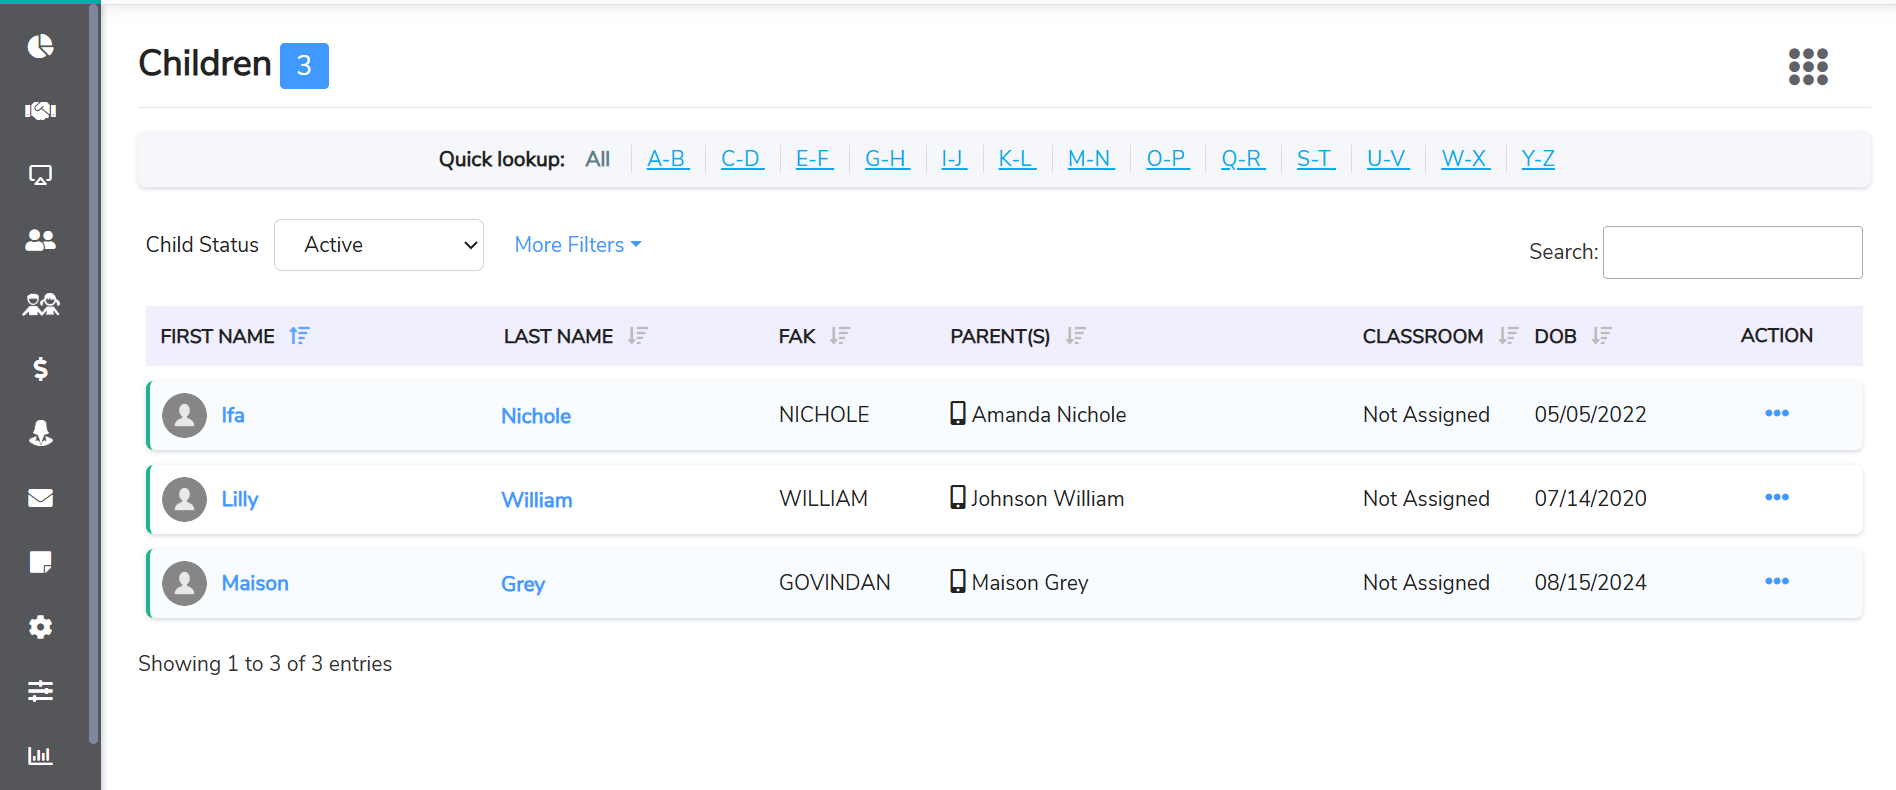Image resolution: width=1896 pixels, height=790 pixels.
Task: Toggle sort on Last Name column
Action: click(637, 336)
